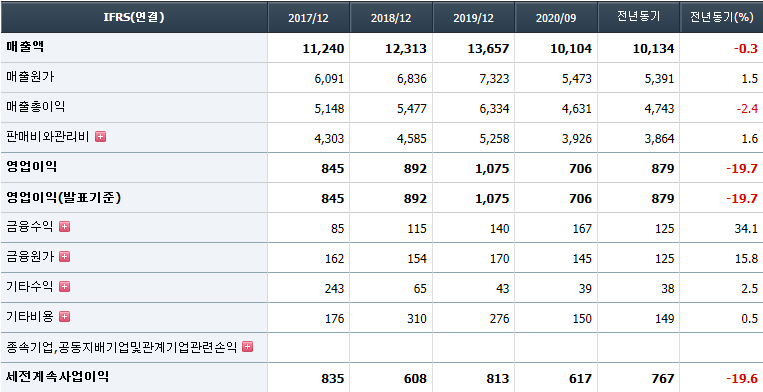Select 금융원가 value 162
This screenshot has height=392, width=763.
click(x=335, y=259)
